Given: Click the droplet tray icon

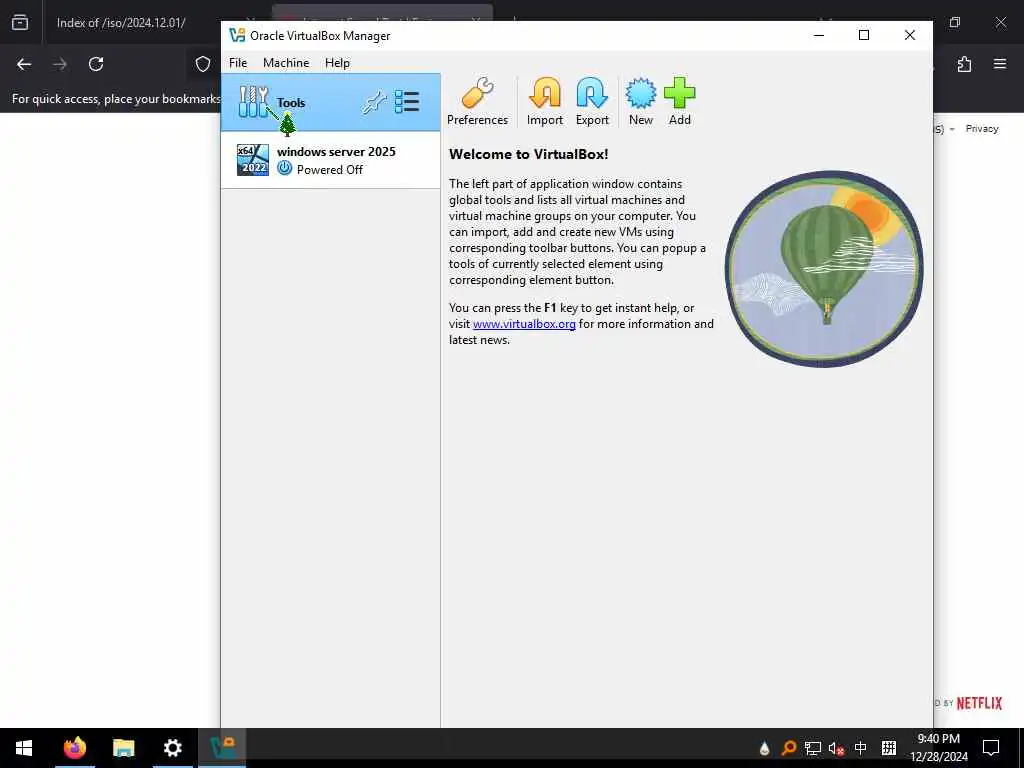Looking at the screenshot, I should 764,748.
